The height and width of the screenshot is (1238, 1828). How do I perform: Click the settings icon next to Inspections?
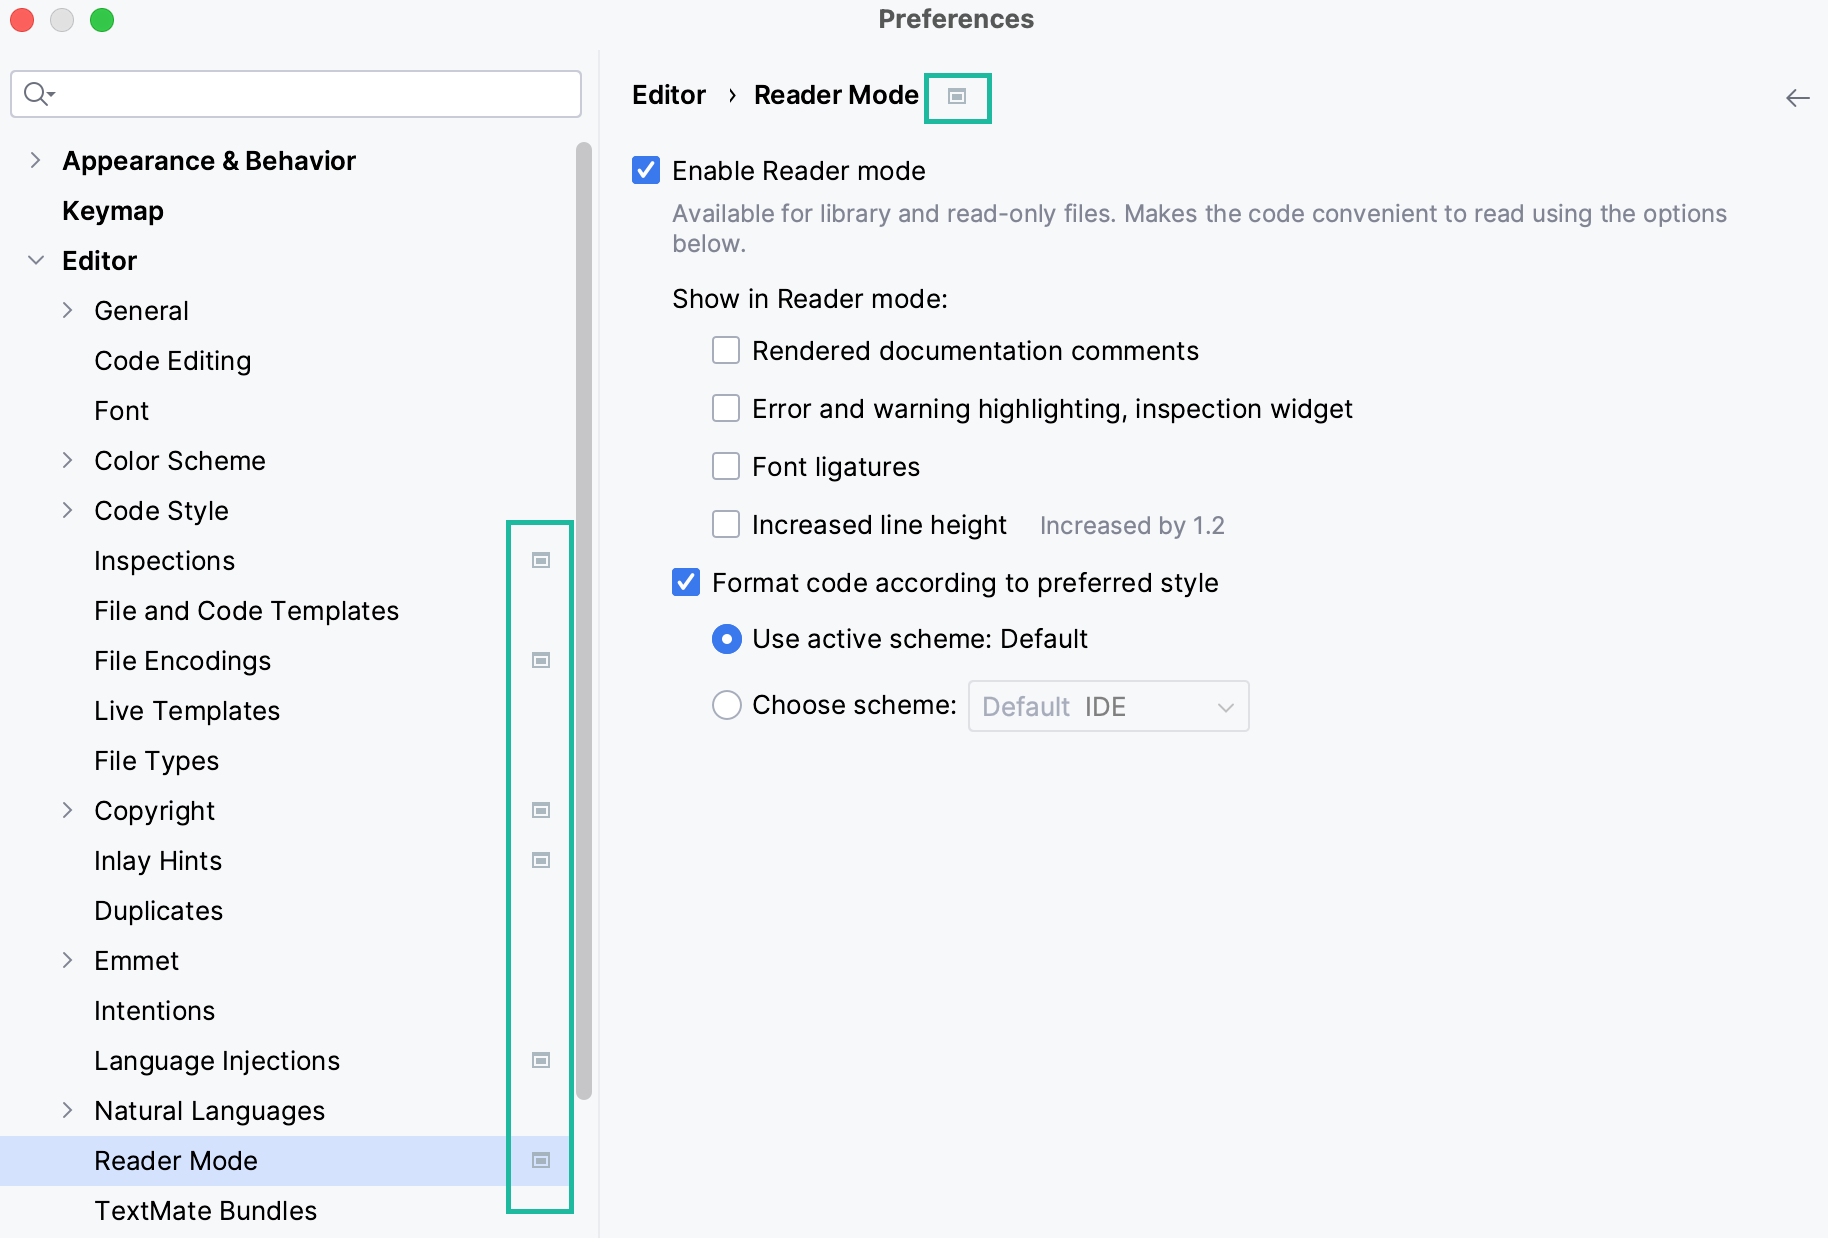point(541,560)
